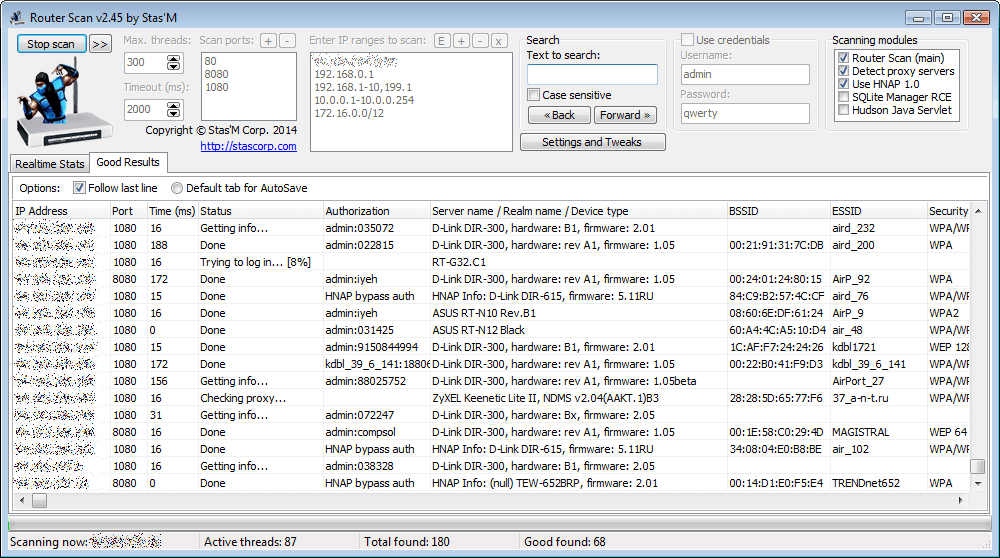Uncheck Router Scan (main) module
Viewport: 1000px width, 558px height.
point(843,58)
